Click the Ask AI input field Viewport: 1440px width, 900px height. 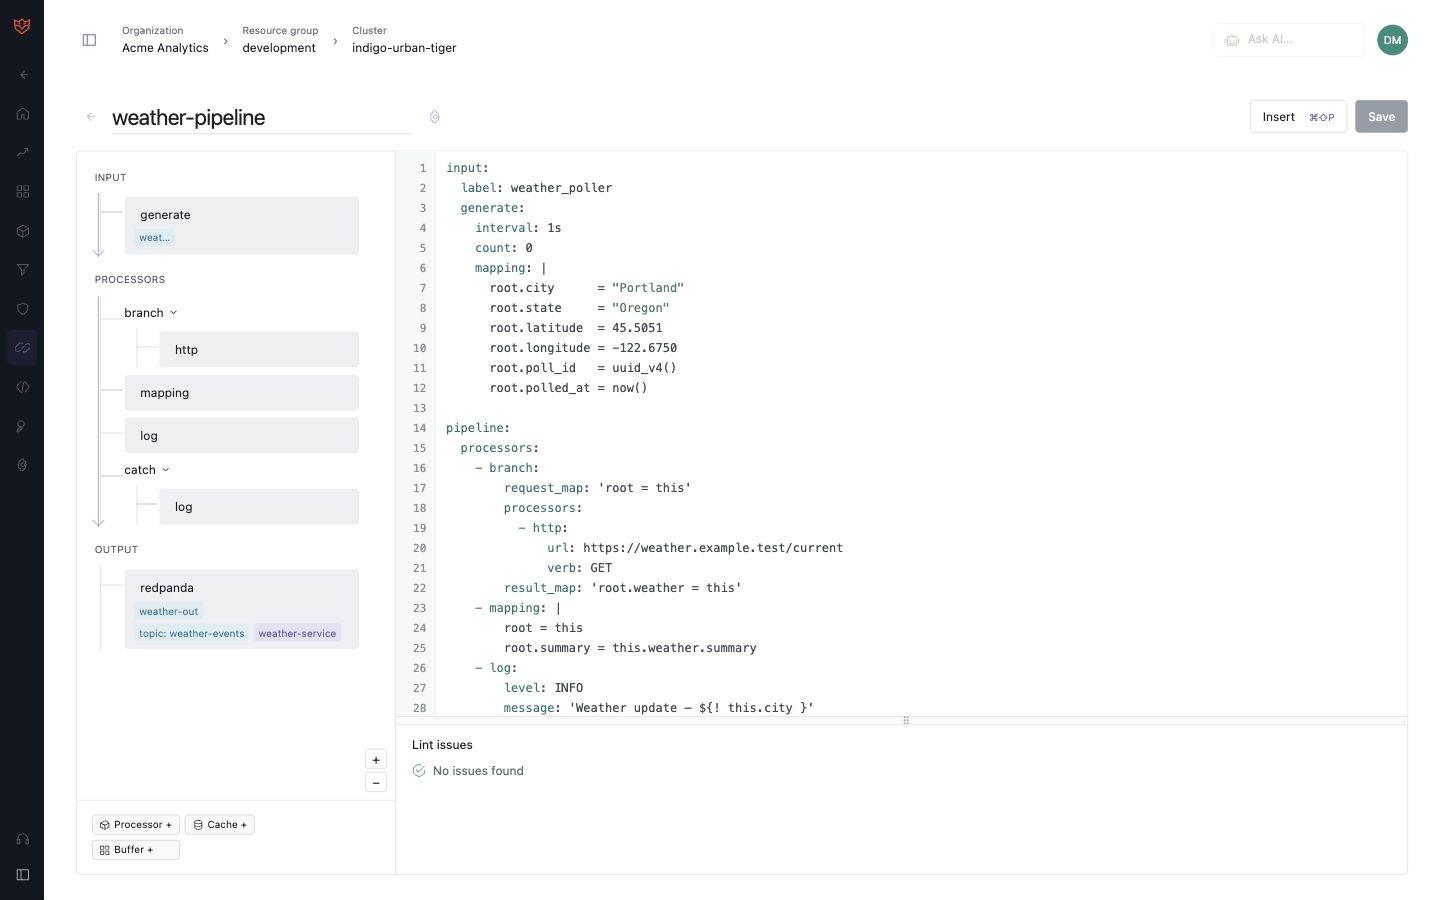[x=1289, y=40]
